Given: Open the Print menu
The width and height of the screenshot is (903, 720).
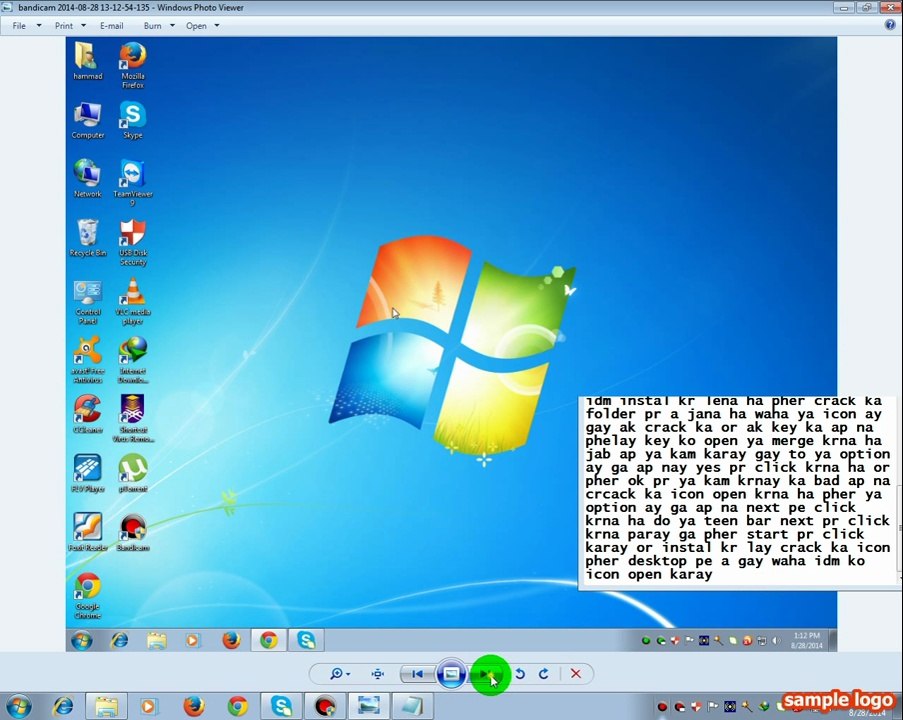Looking at the screenshot, I should [x=63, y=26].
